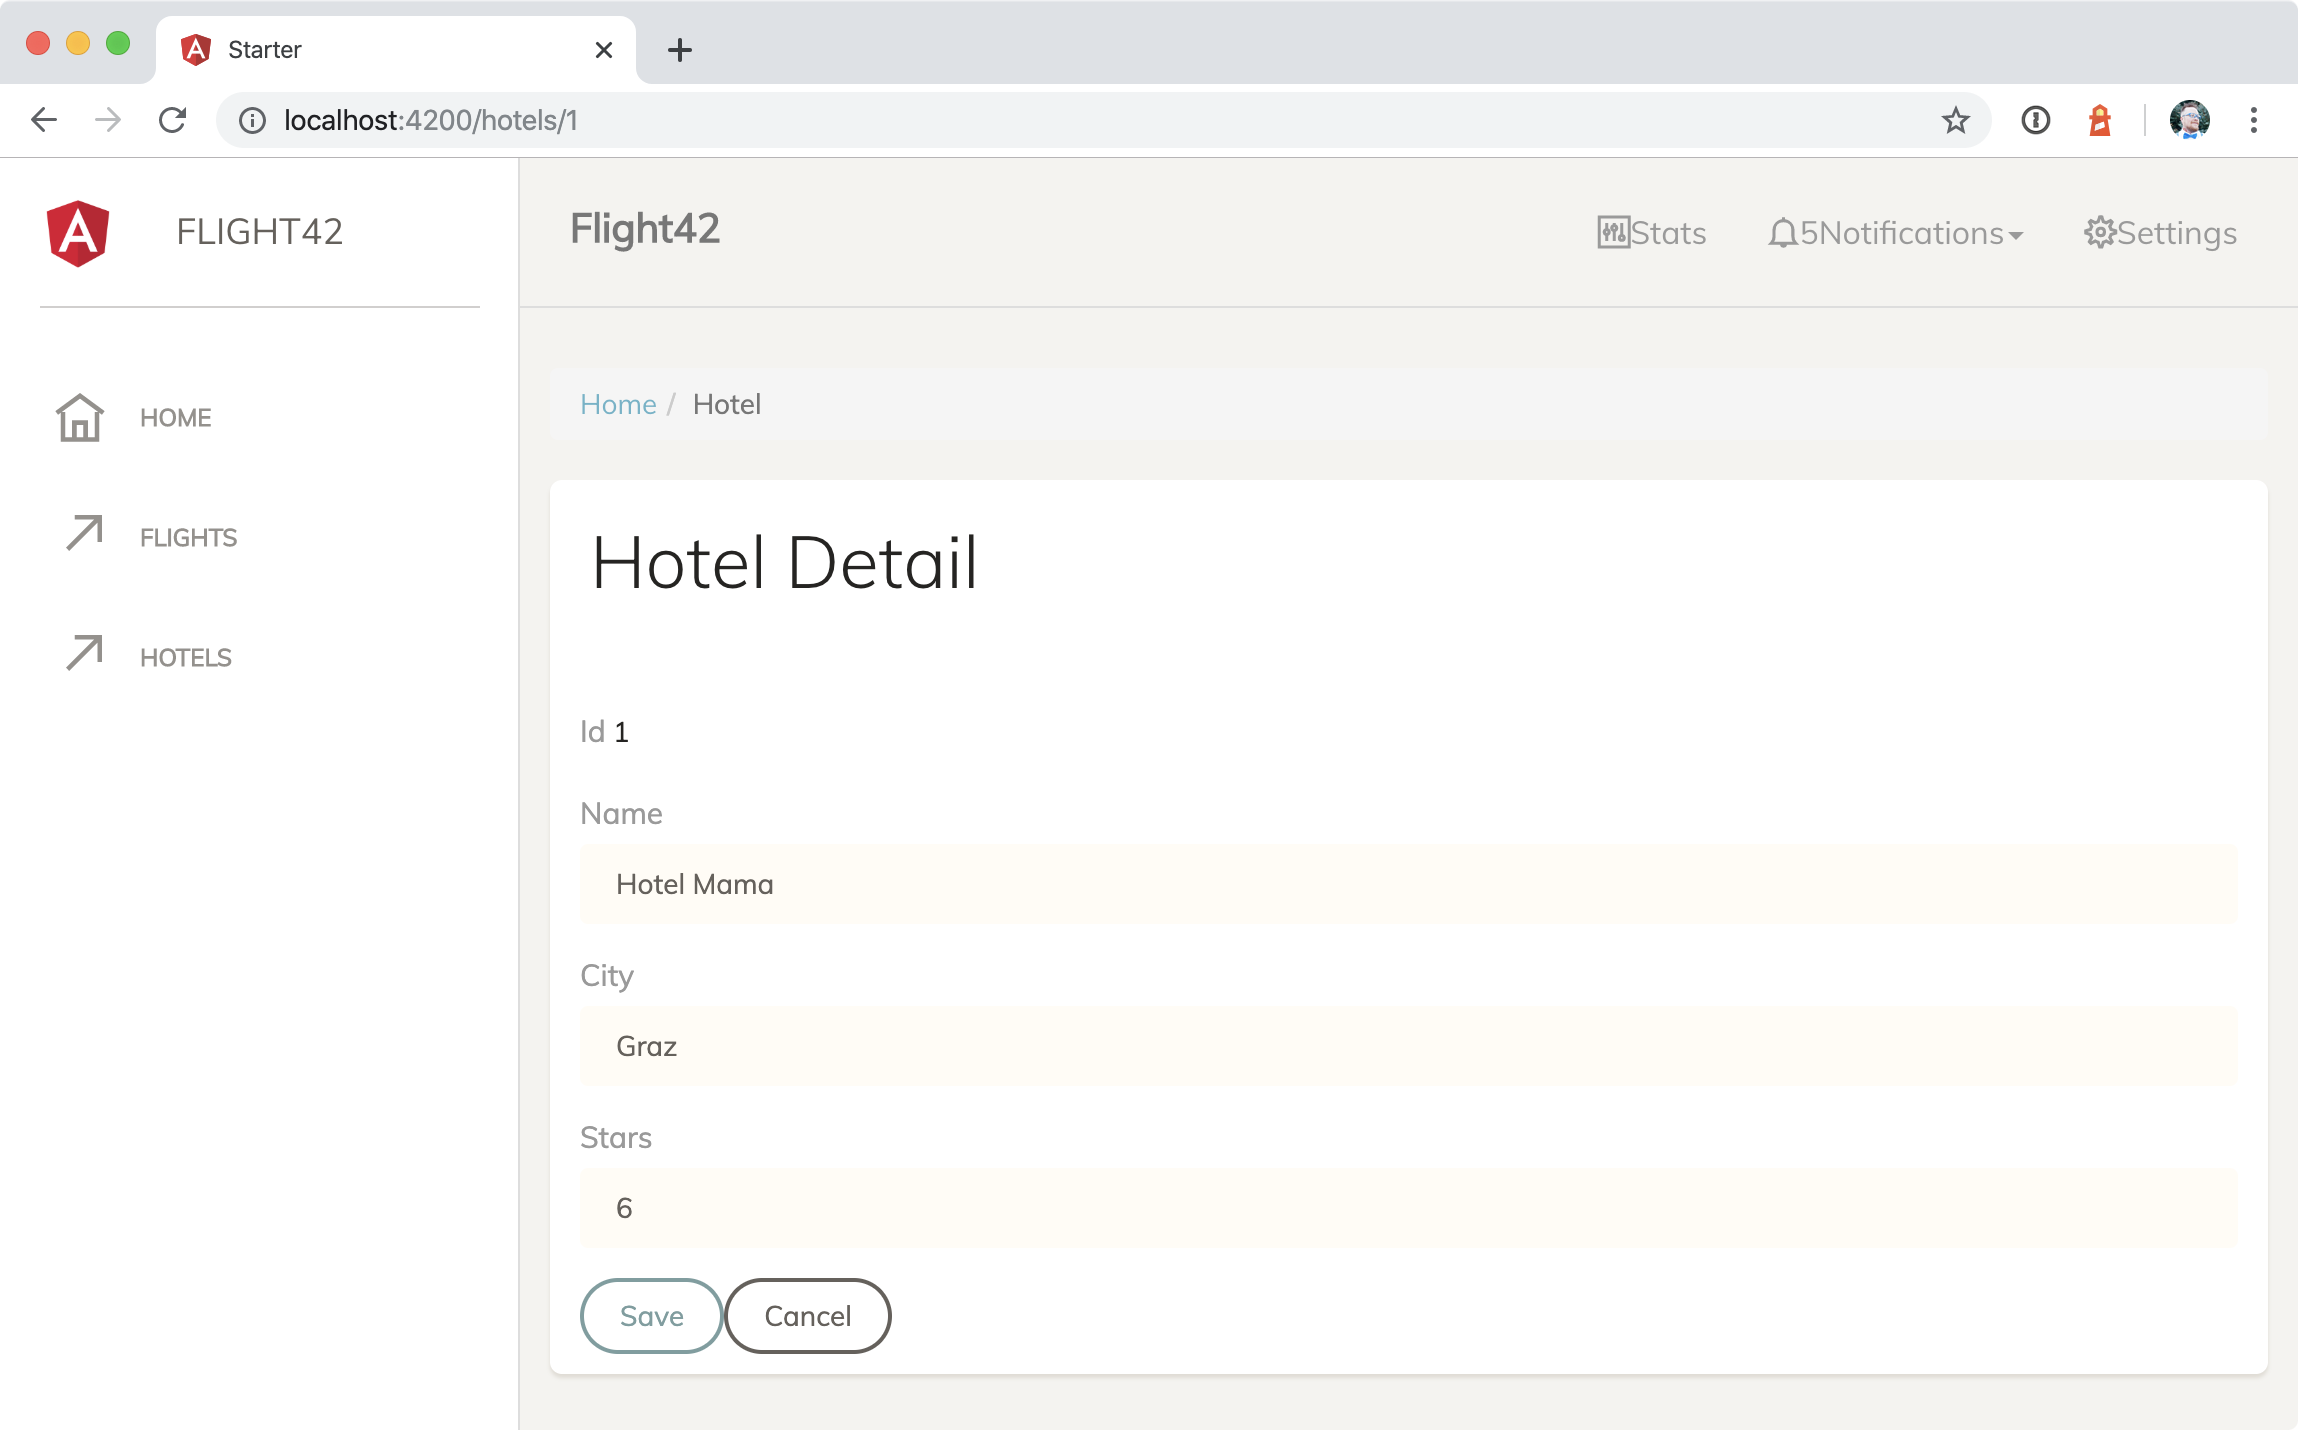Select the HOTELS sidebar menu item

coord(186,658)
